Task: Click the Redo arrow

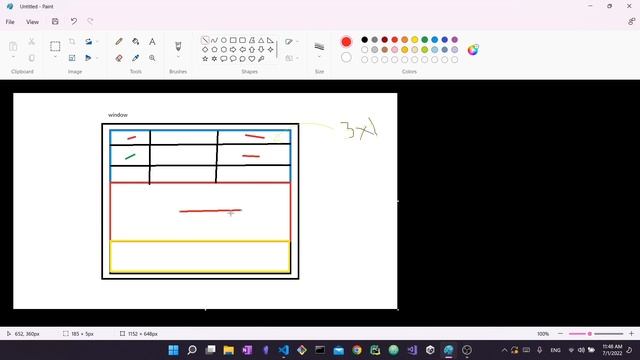Action: pyautogui.click(x=90, y=22)
